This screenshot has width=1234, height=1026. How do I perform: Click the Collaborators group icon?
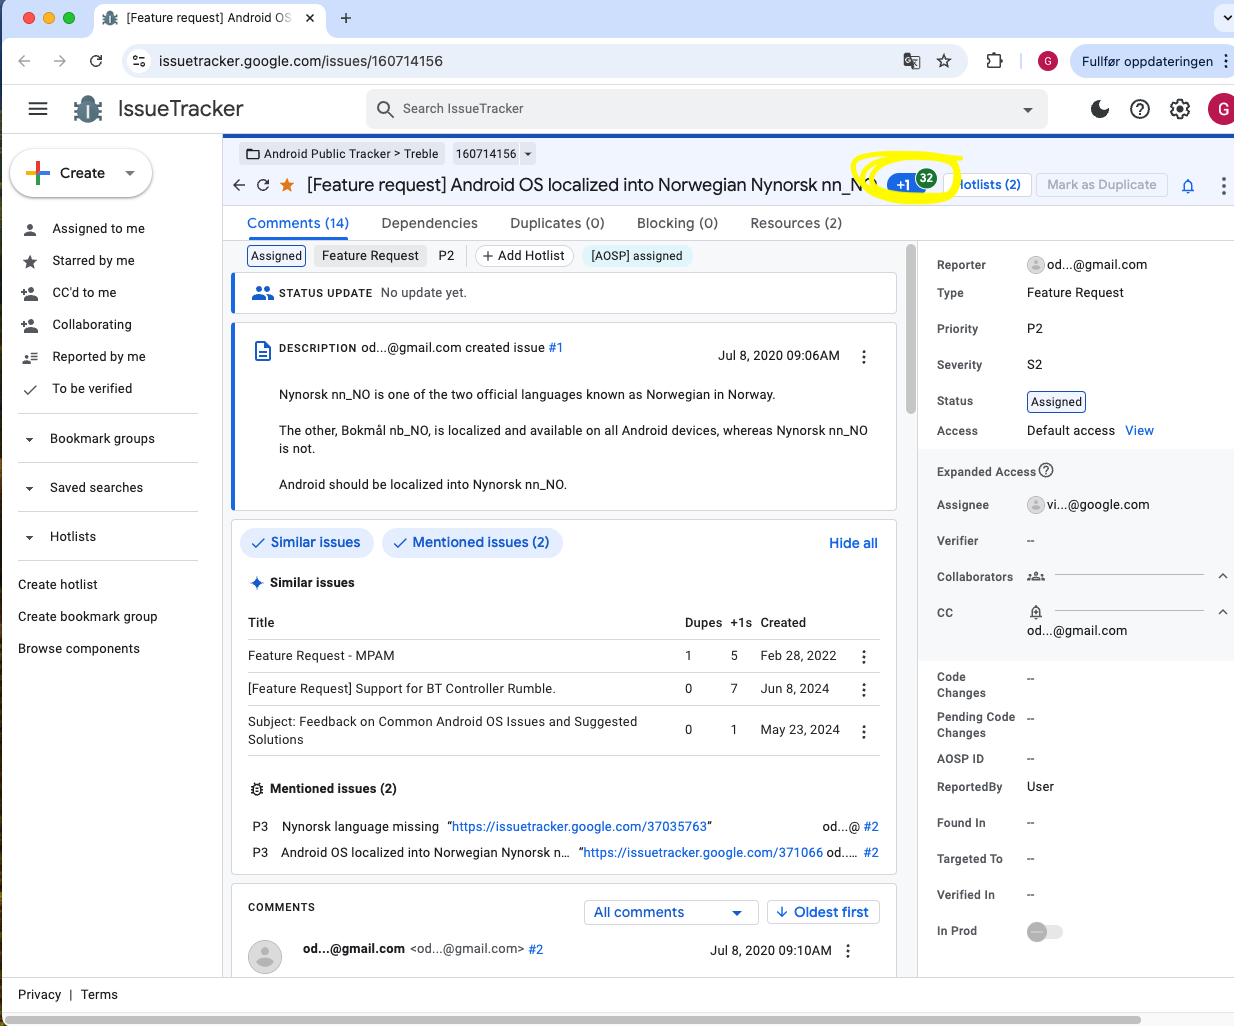point(1036,577)
